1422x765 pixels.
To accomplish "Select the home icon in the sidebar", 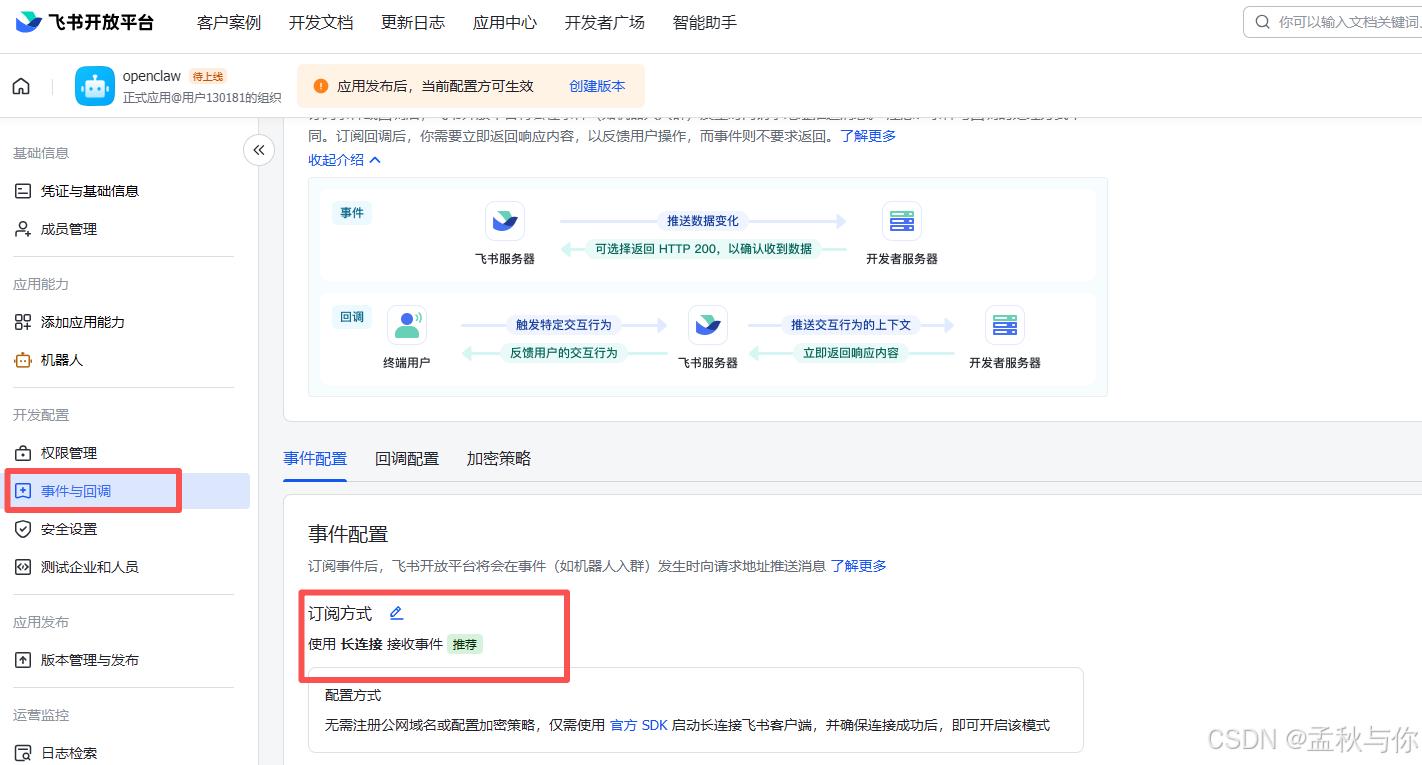I will (21, 86).
